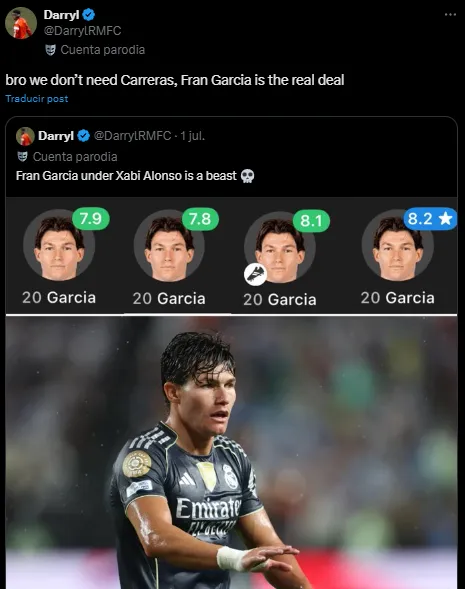Image resolution: width=465 pixels, height=589 pixels.
Task: Click the boot icon on third Garcia
Action: point(255,274)
